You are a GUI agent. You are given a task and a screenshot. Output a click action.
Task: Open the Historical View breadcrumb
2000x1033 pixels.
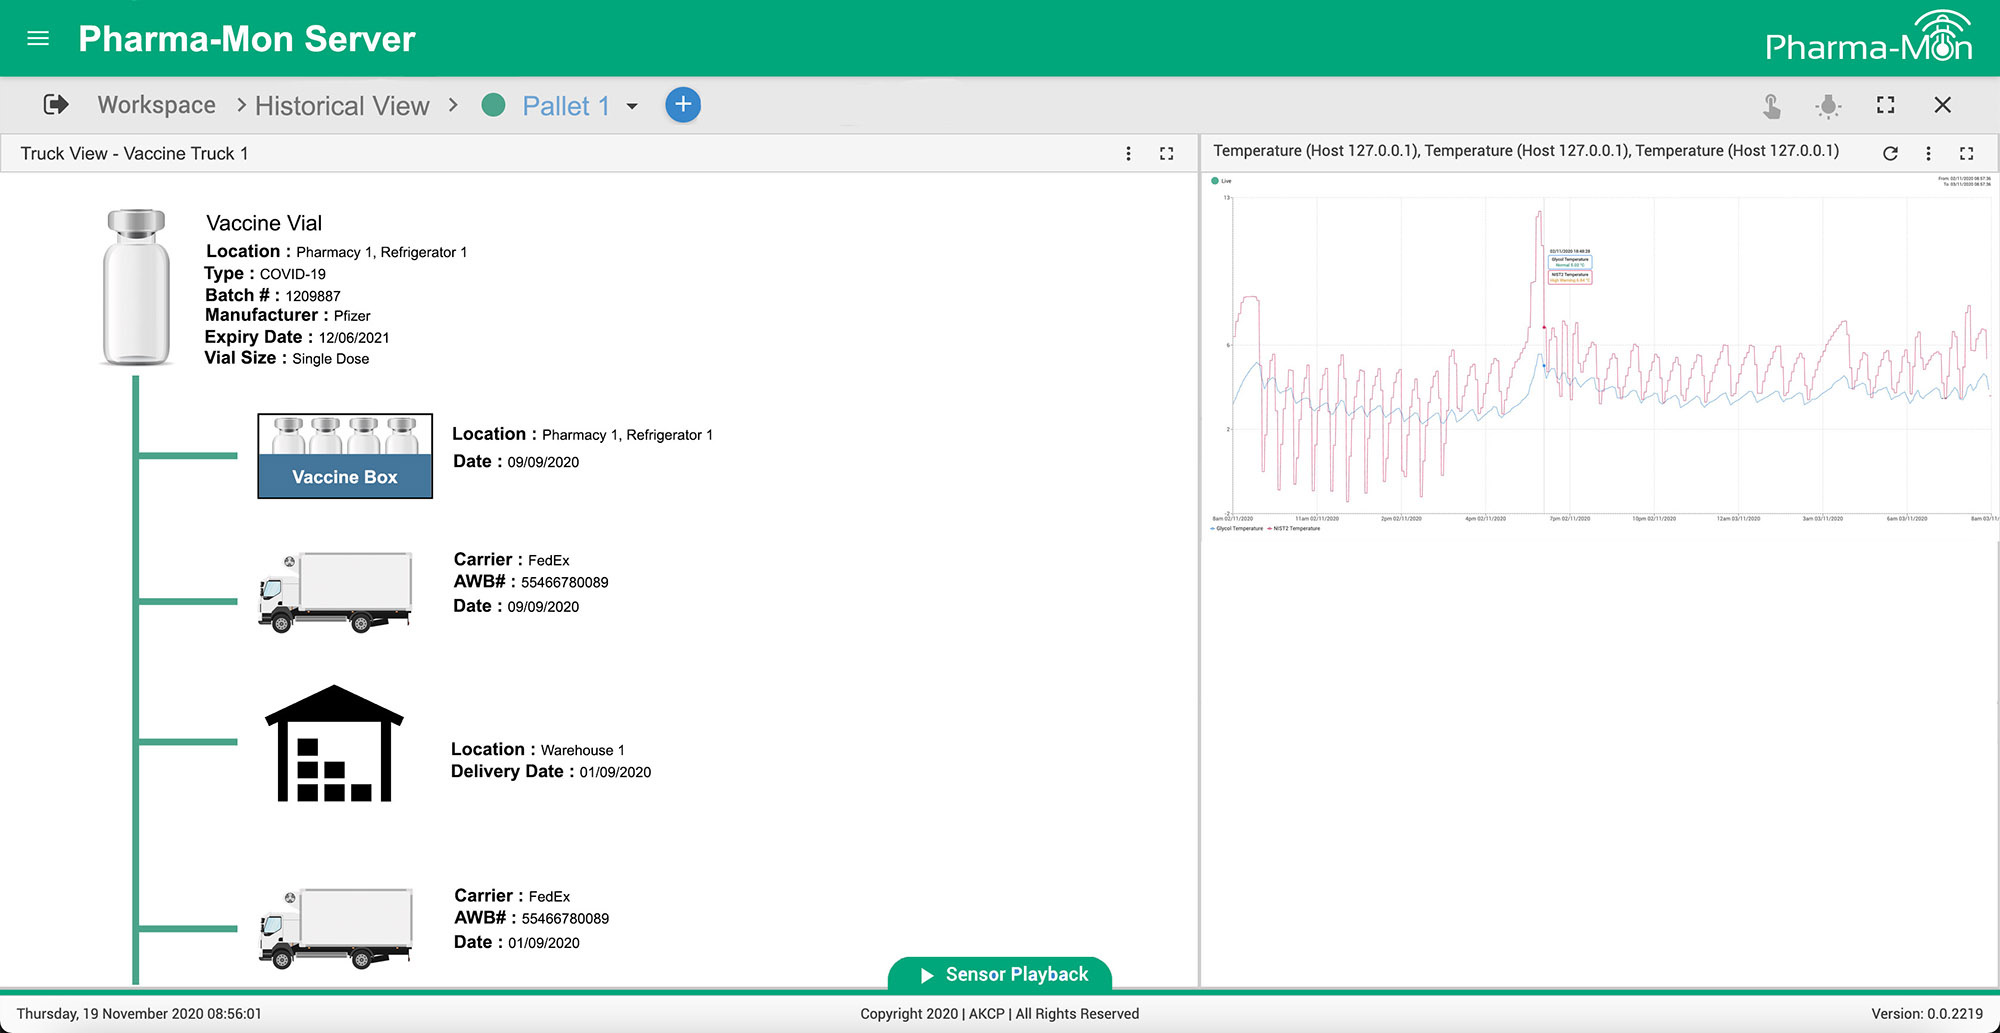[x=342, y=105]
